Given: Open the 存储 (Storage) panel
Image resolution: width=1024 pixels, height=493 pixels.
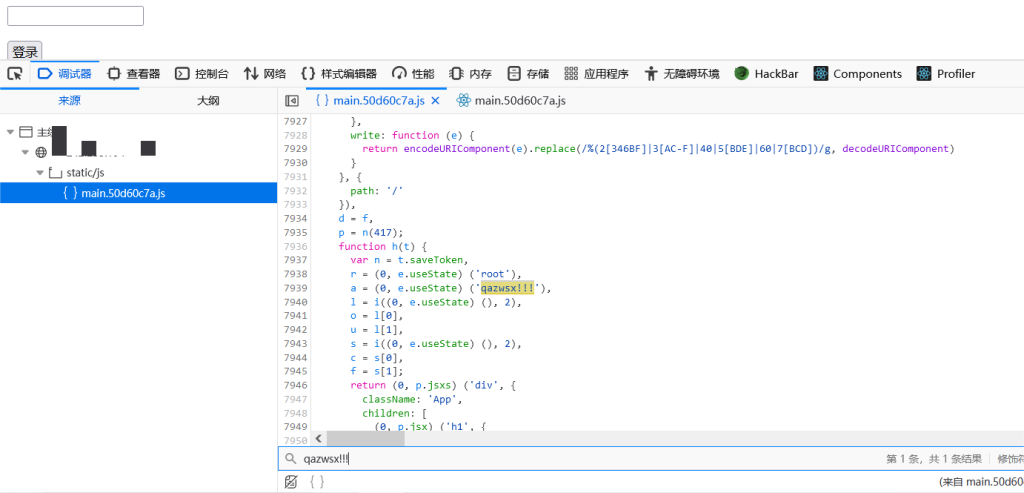Looking at the screenshot, I should [528, 73].
